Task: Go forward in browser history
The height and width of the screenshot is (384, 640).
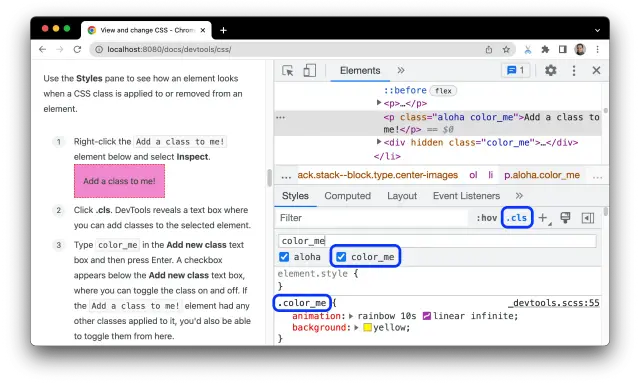Action: pyautogui.click(x=60, y=49)
